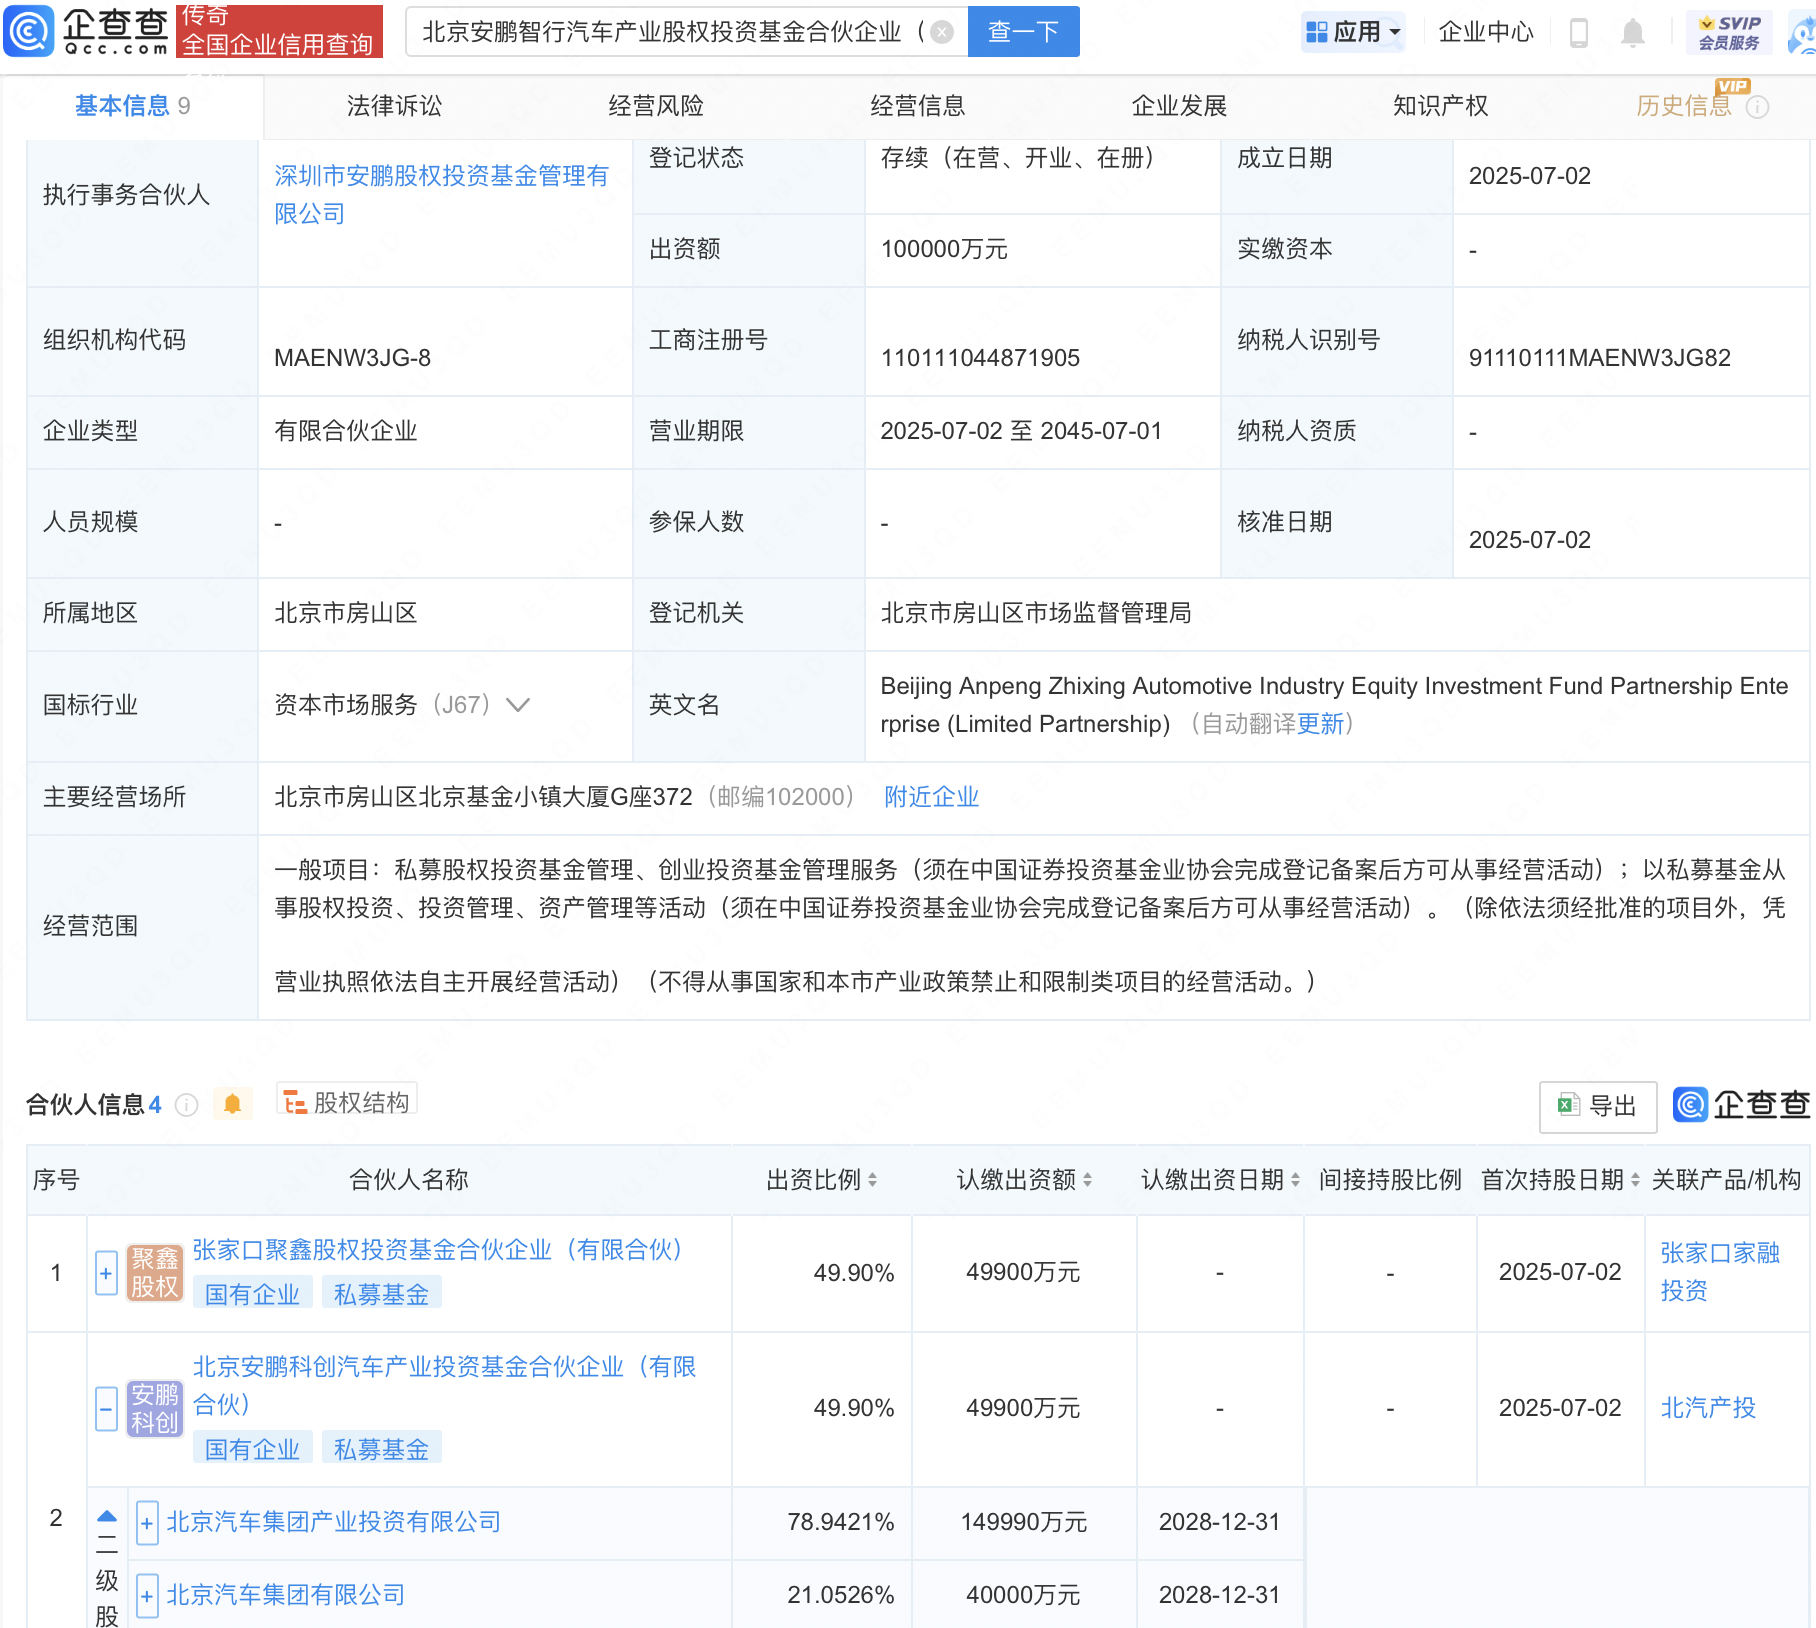Open 北京汽车集团有限公司 link

click(285, 1595)
